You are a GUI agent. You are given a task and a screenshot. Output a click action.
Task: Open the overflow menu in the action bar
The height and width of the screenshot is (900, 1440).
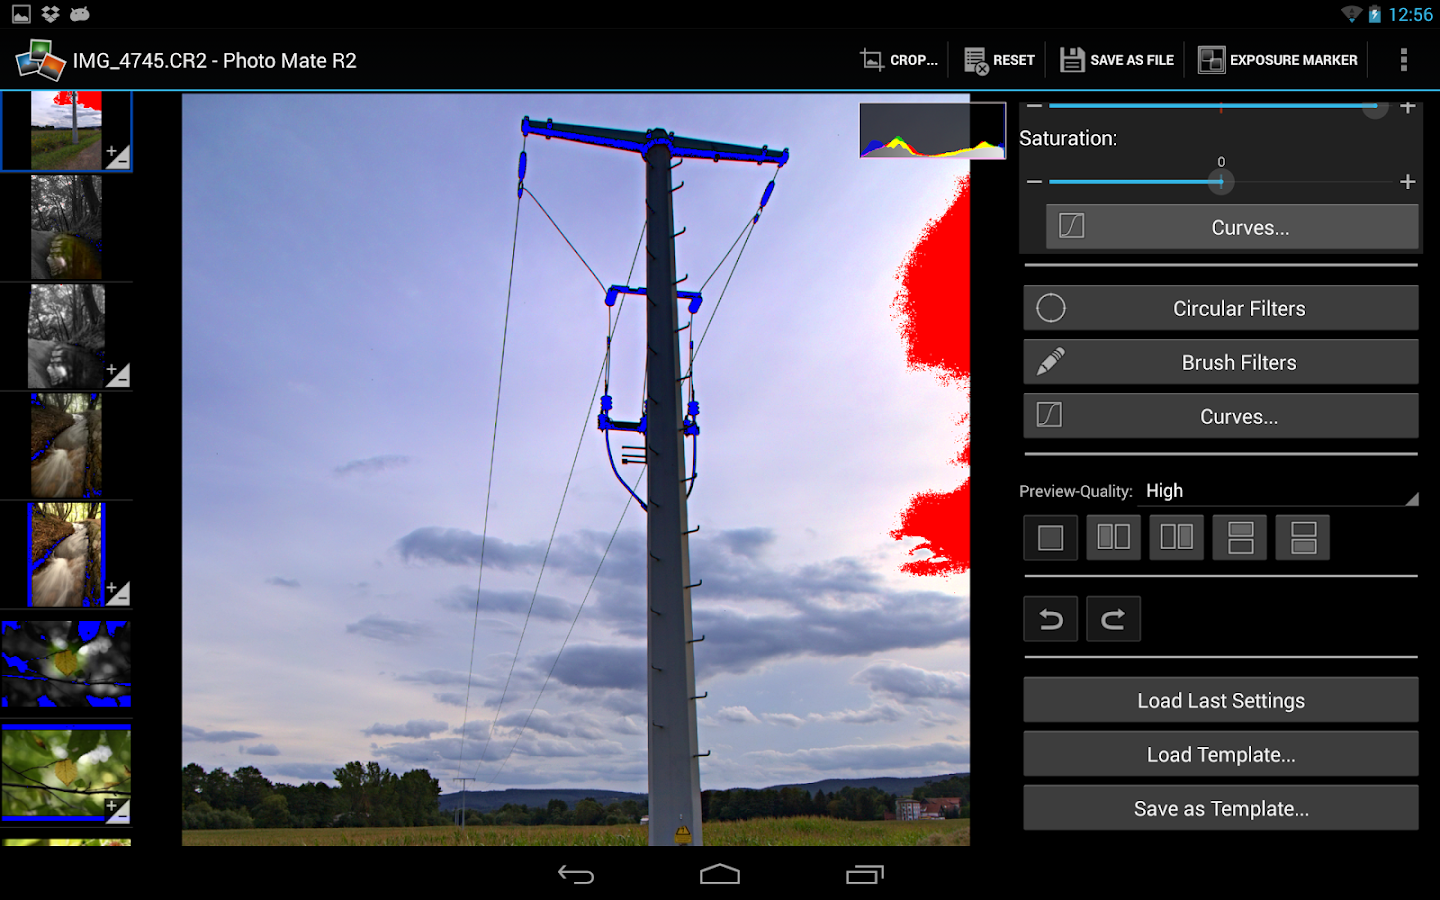click(x=1404, y=59)
